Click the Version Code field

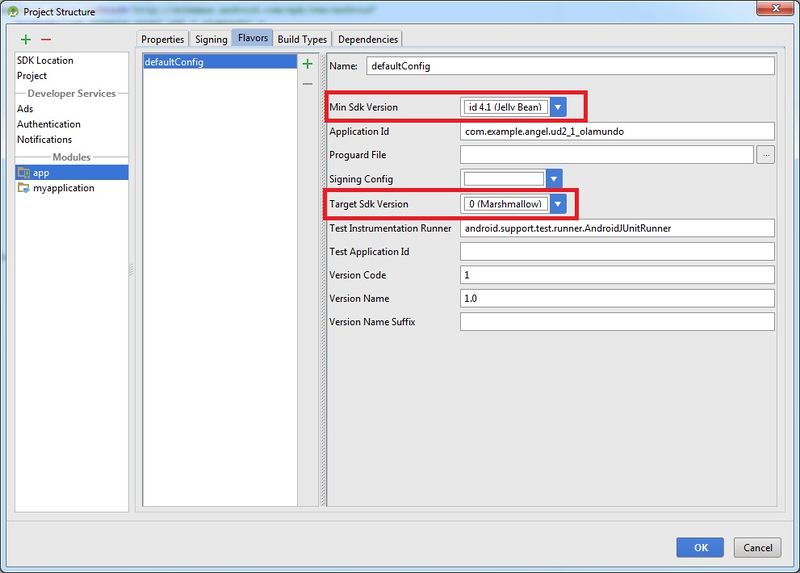(x=617, y=275)
